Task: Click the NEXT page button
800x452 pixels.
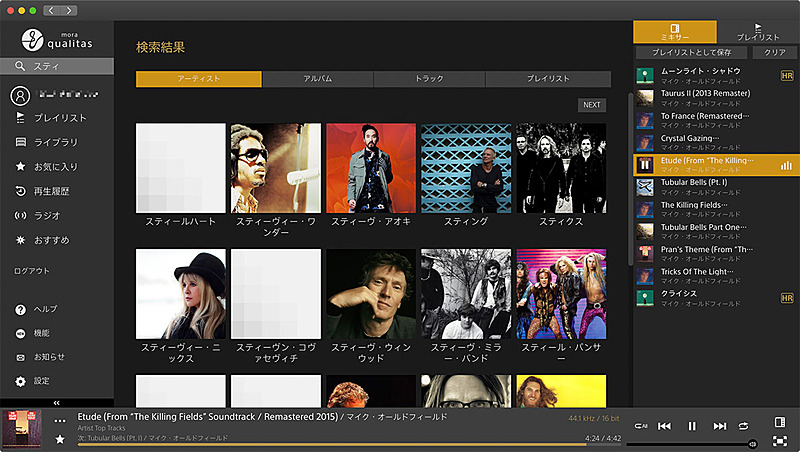Action: pos(592,105)
